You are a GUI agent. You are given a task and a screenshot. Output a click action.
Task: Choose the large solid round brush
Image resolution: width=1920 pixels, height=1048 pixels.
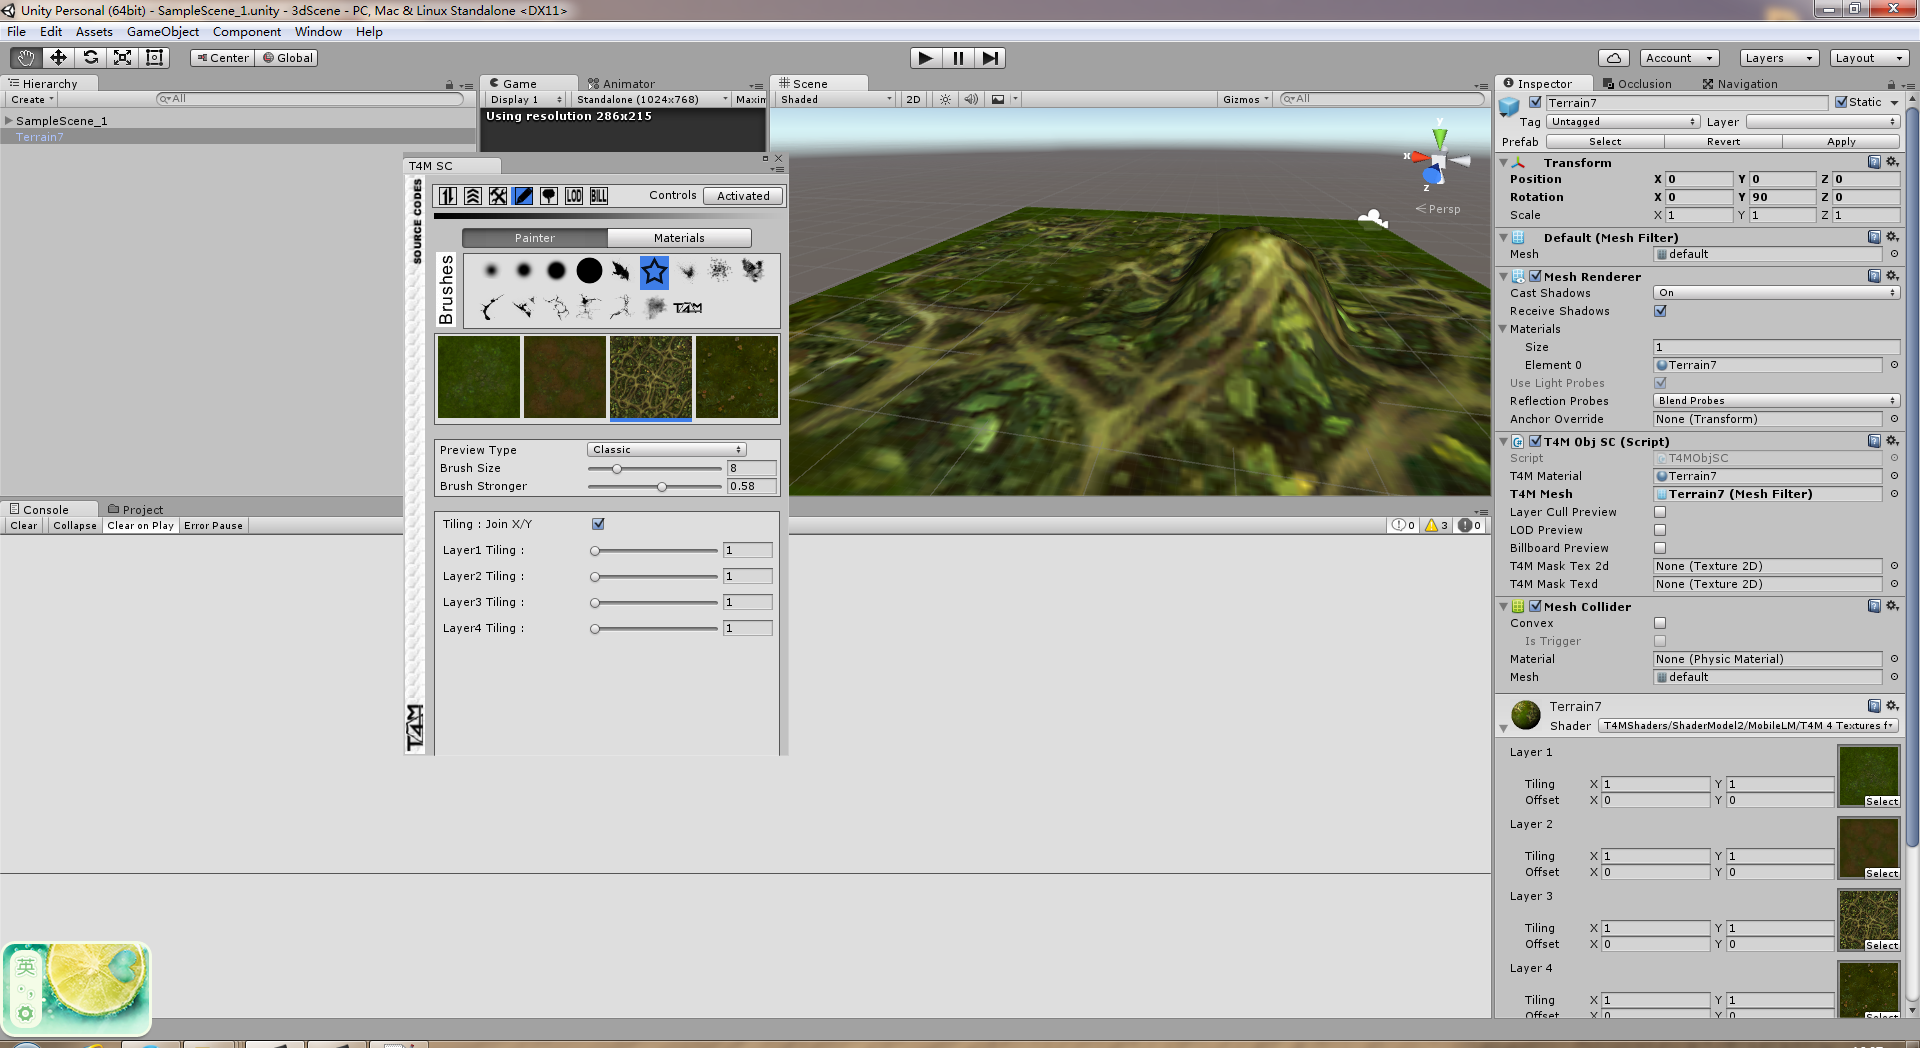coord(589,270)
